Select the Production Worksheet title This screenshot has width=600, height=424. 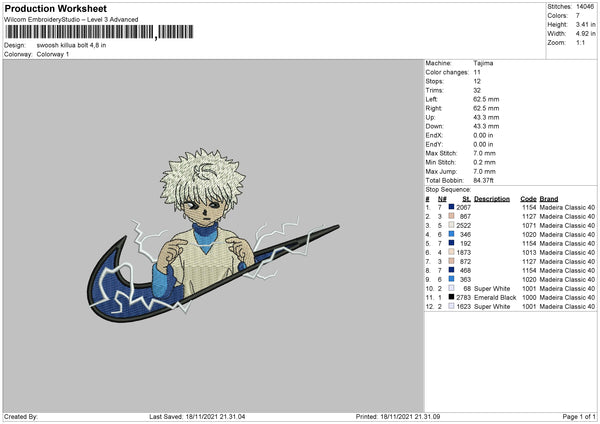pyautogui.click(x=55, y=8)
